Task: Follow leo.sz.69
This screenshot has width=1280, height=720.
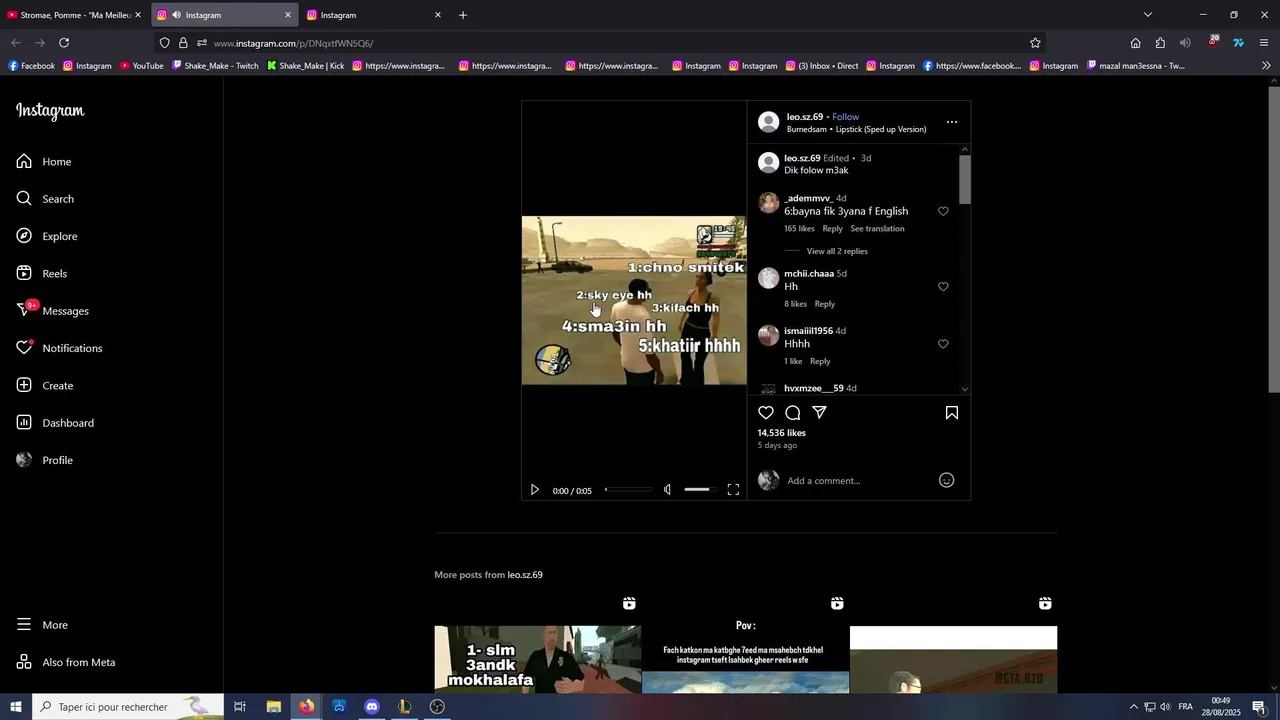Action: pos(845,117)
